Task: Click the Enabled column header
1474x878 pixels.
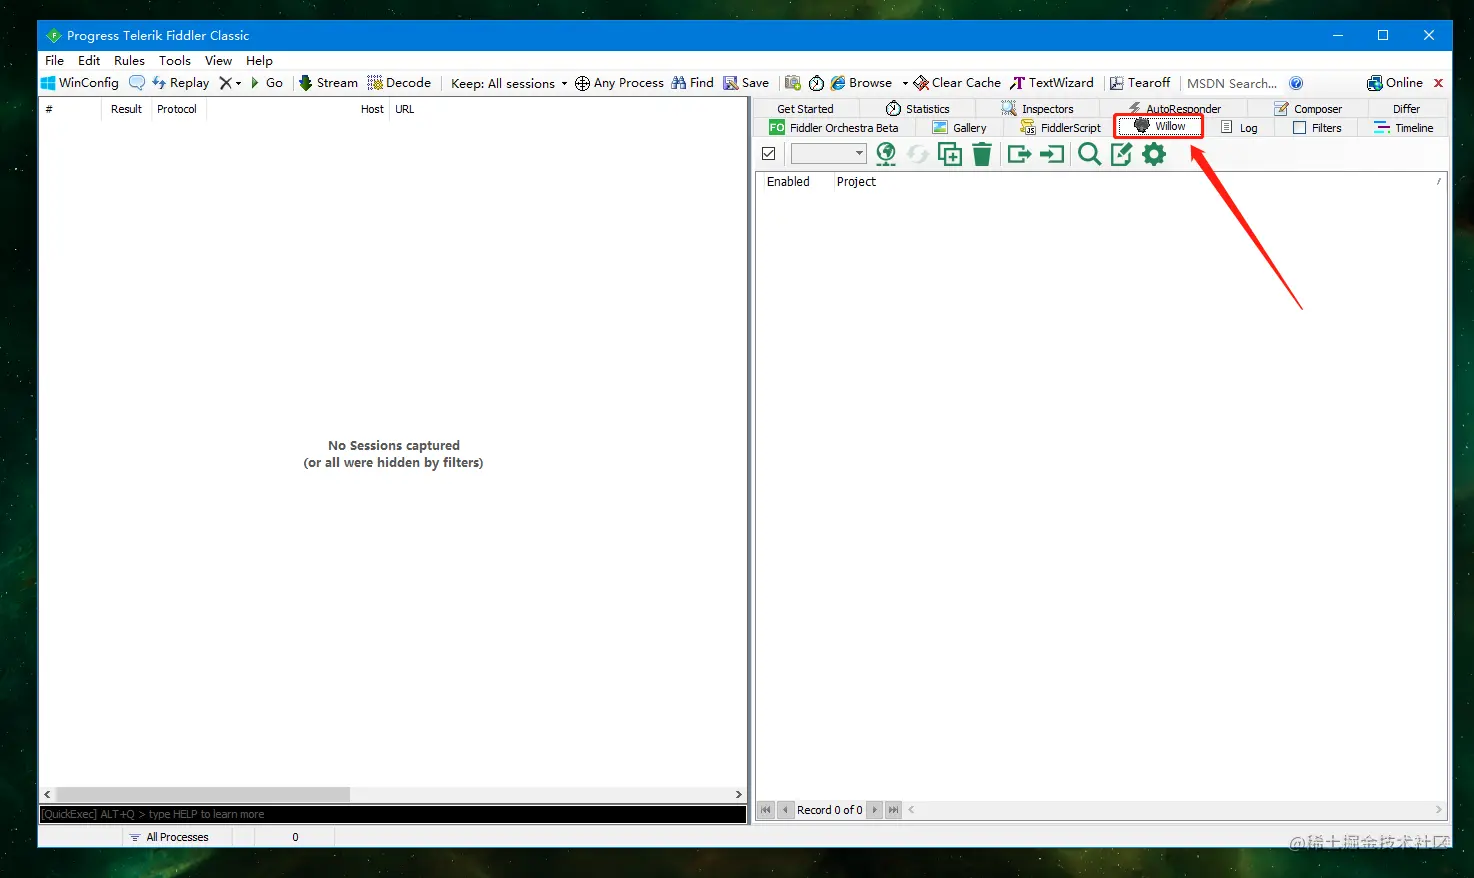Action: coord(788,182)
